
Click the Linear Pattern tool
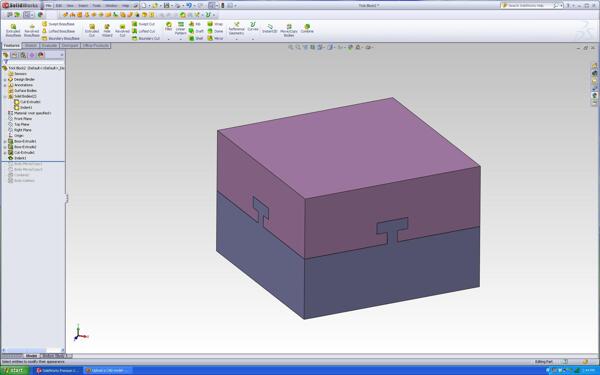point(181,28)
